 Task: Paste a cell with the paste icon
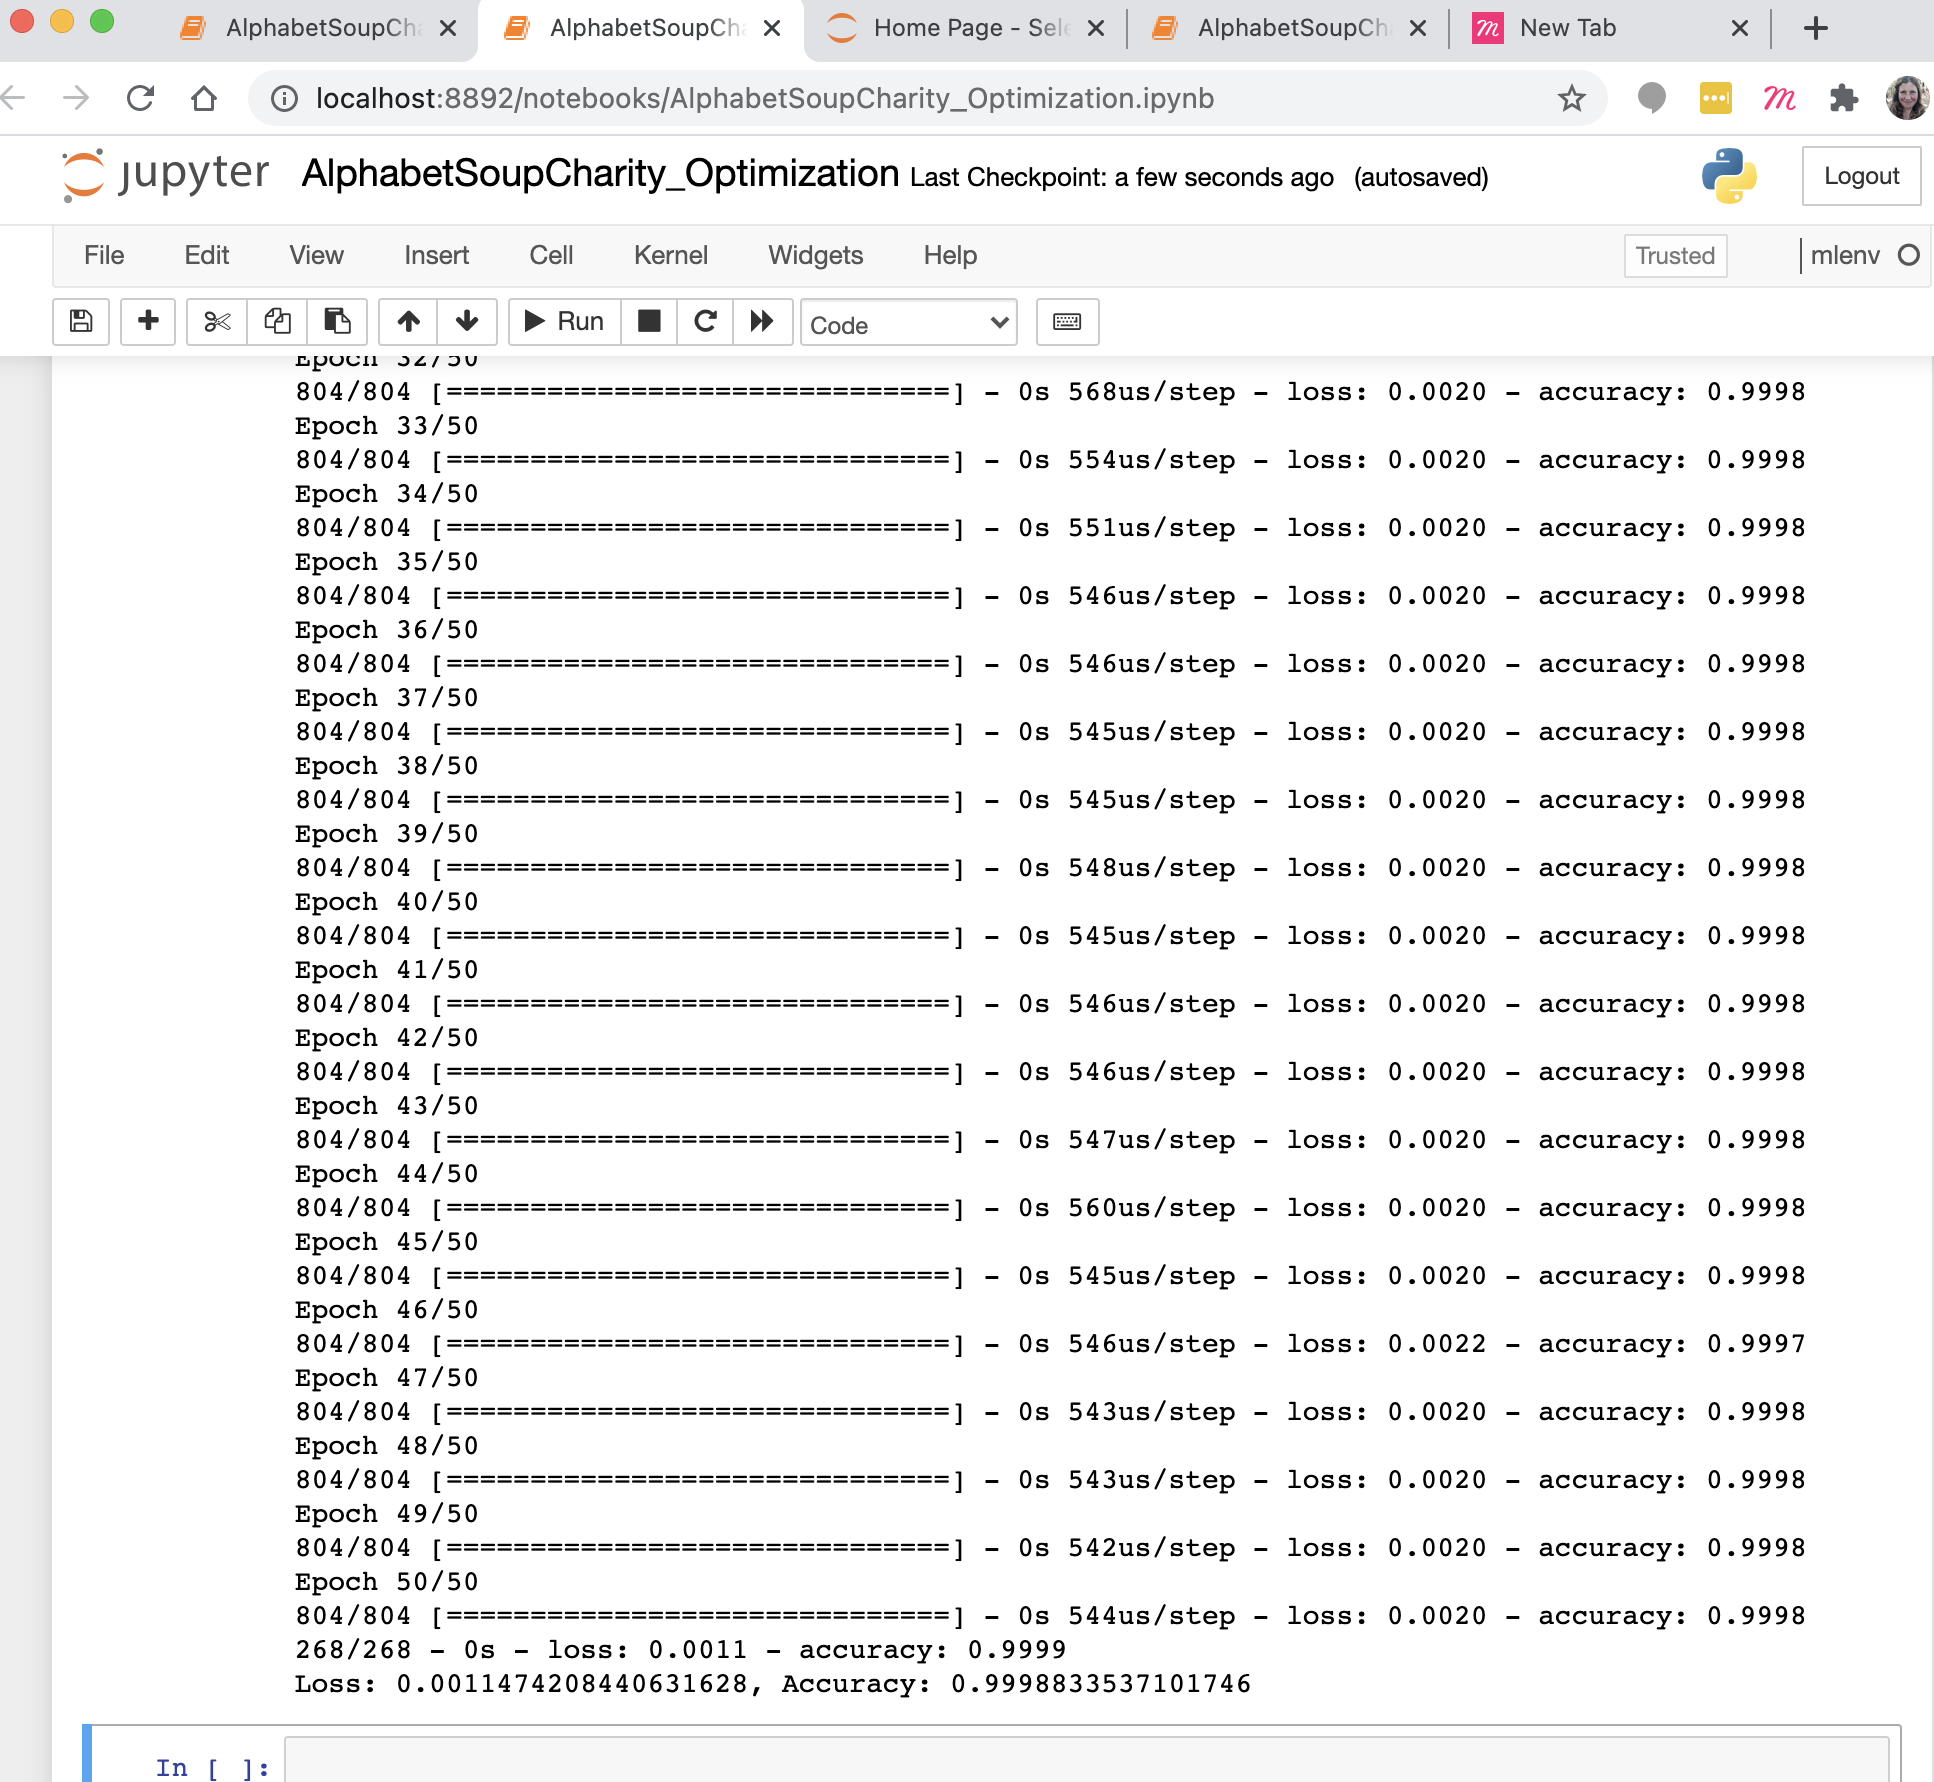pos(338,321)
